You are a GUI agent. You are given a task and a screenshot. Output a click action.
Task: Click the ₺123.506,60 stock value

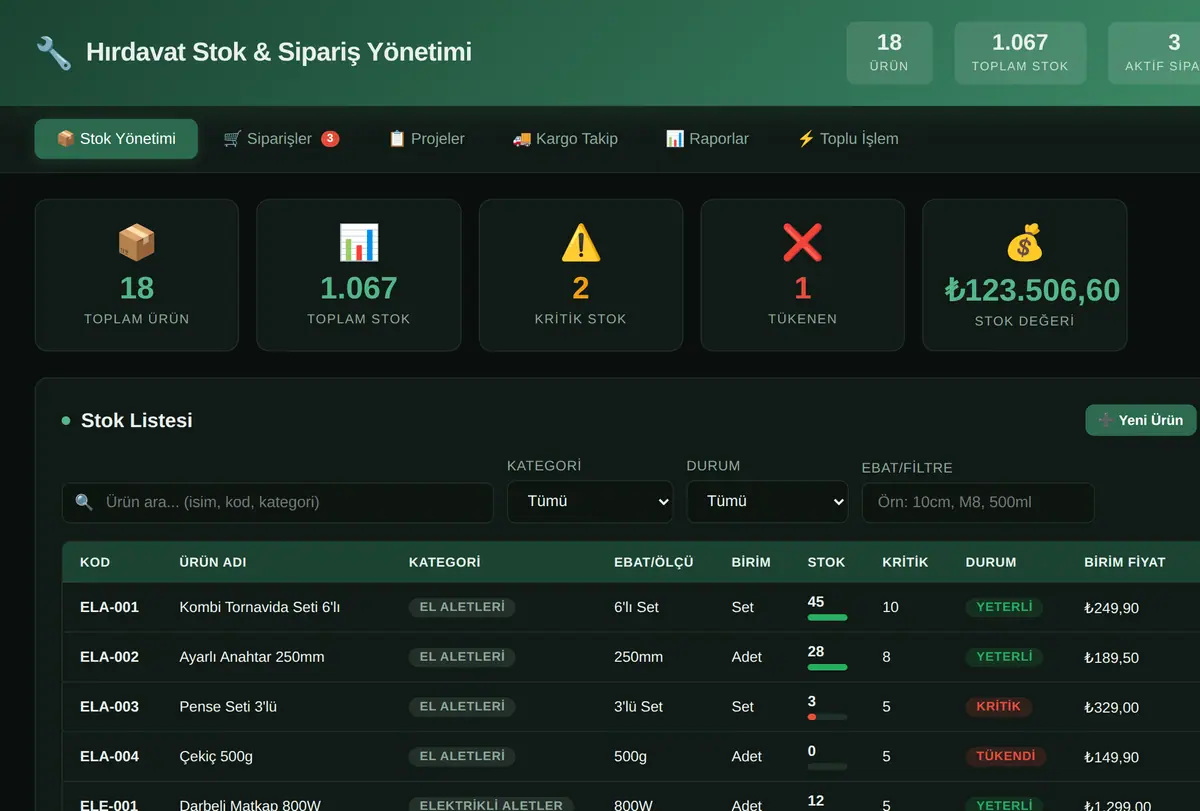(1032, 290)
